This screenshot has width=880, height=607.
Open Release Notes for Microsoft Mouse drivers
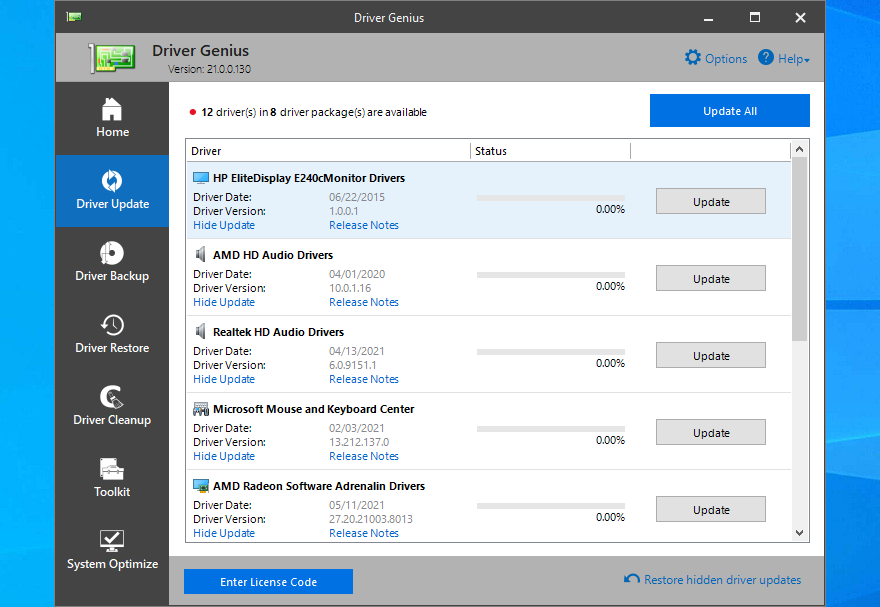pos(363,456)
